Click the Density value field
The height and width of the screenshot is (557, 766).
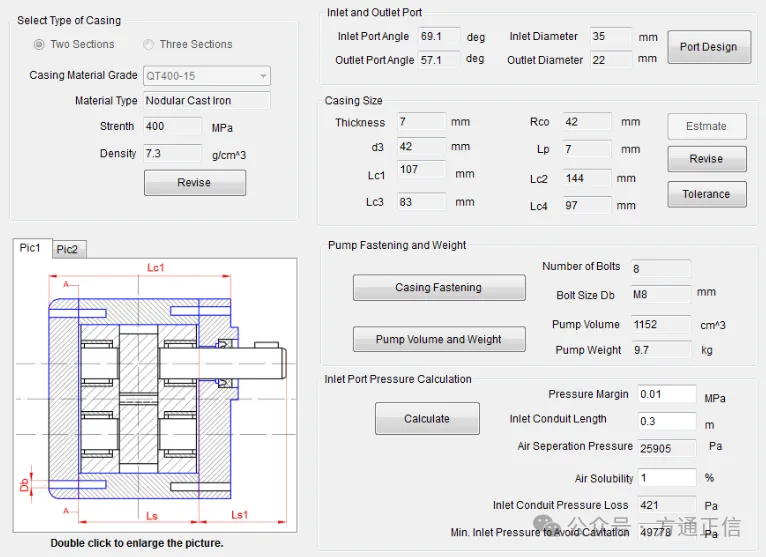(172, 153)
